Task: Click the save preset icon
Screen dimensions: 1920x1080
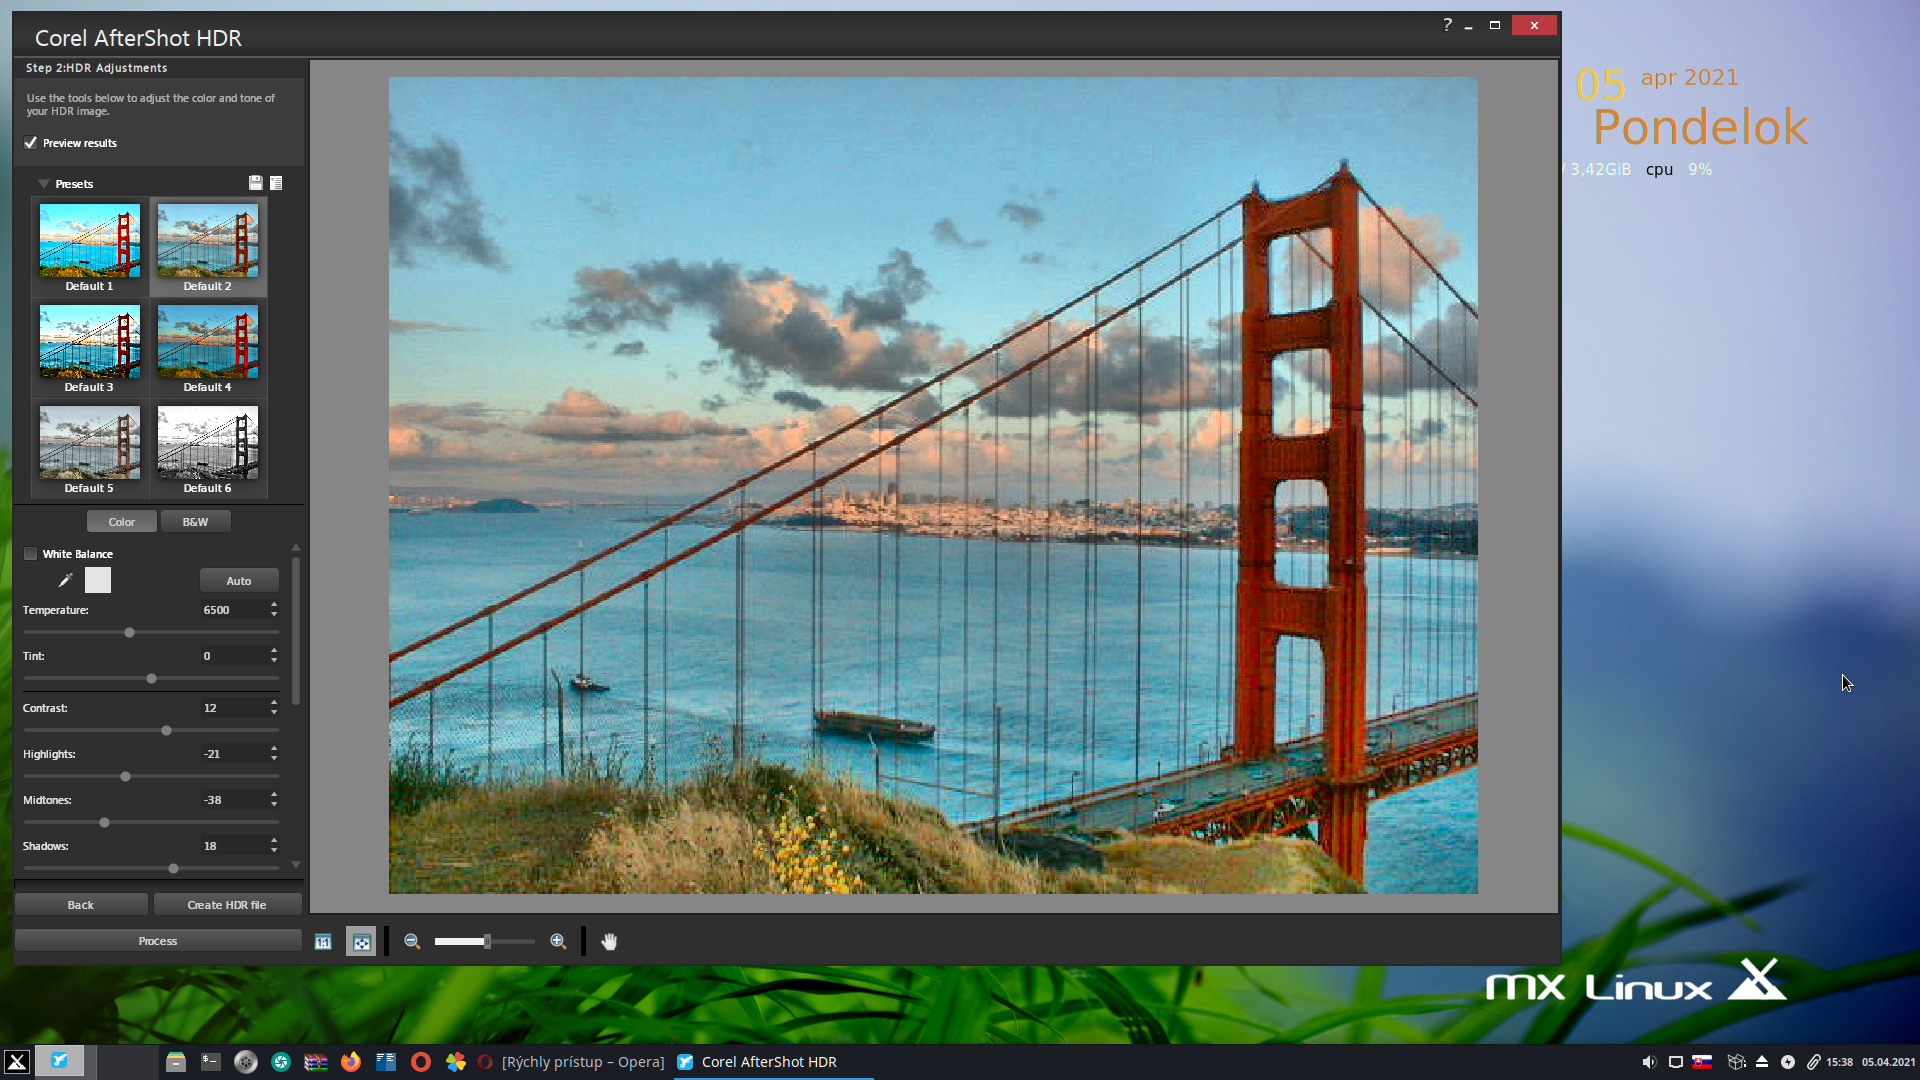Action: [x=255, y=183]
